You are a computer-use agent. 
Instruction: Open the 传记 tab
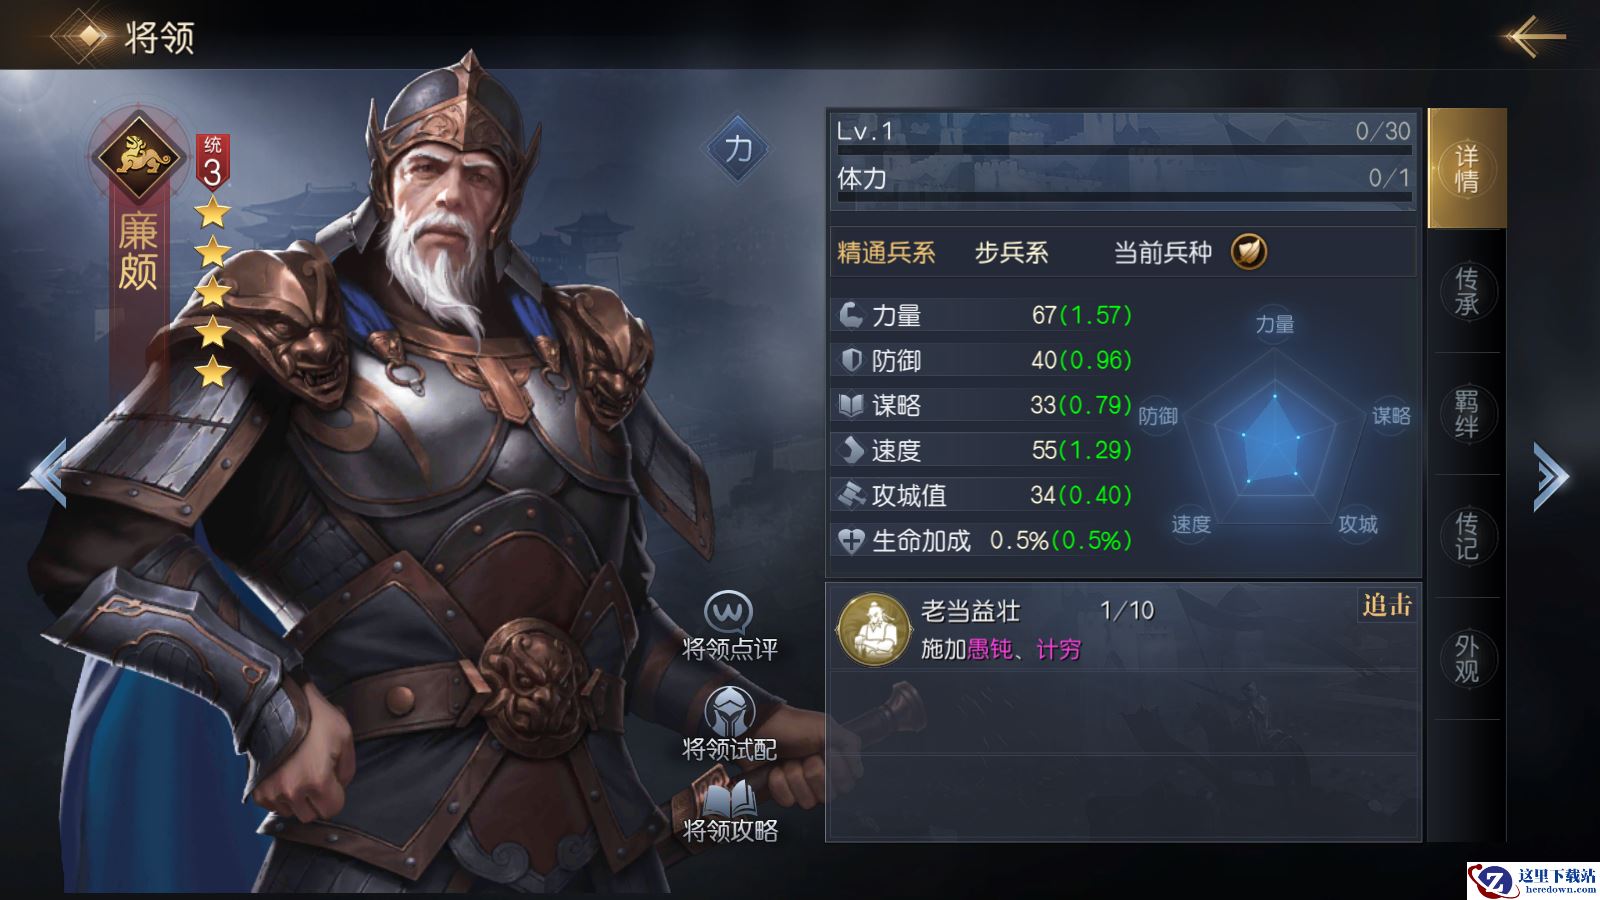click(1466, 536)
